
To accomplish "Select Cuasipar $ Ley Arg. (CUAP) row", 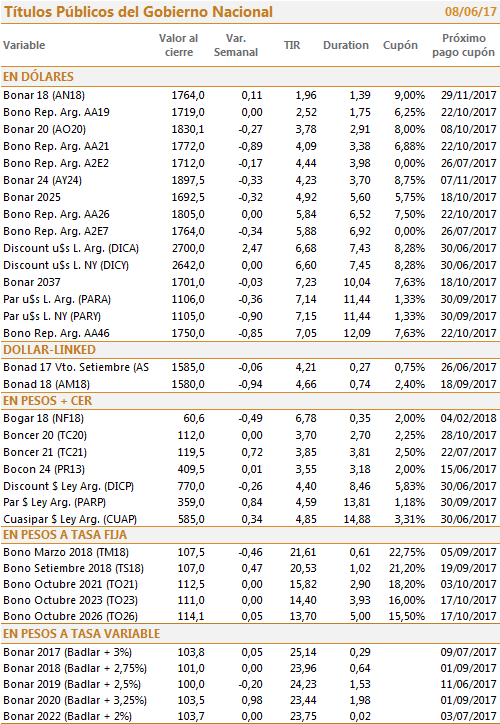I will pyautogui.click(x=250, y=519).
